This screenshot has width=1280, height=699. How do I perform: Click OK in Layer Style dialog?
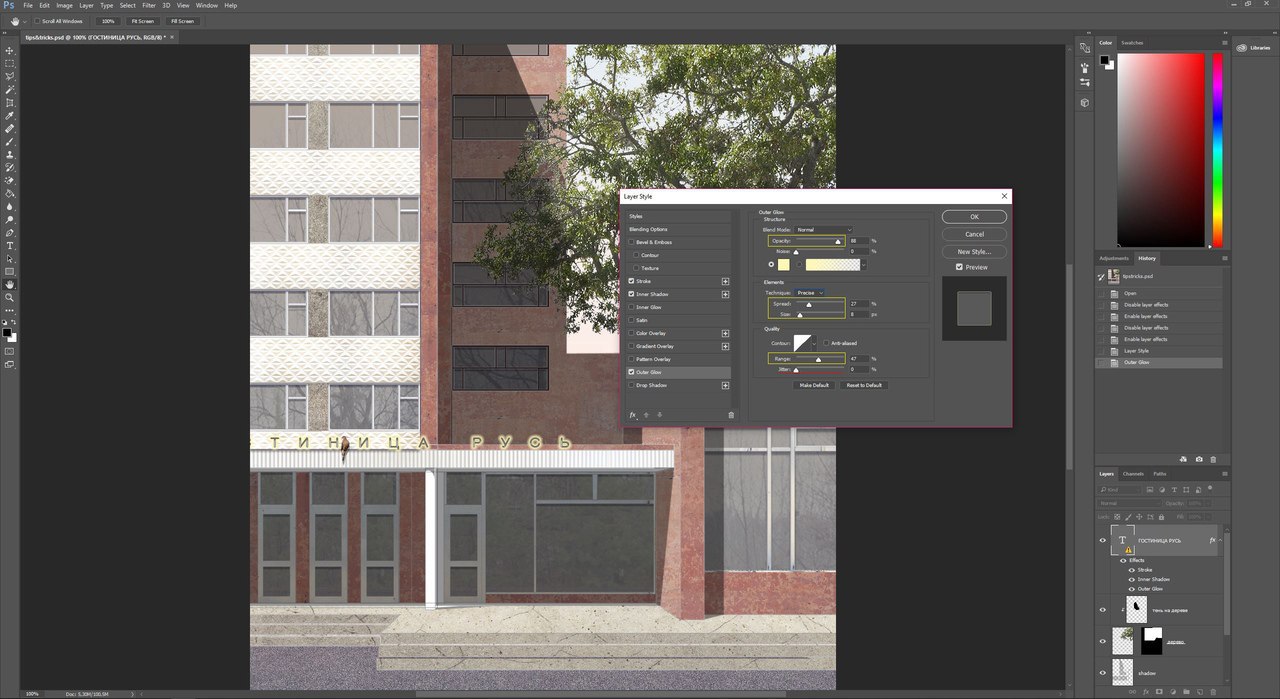974,217
